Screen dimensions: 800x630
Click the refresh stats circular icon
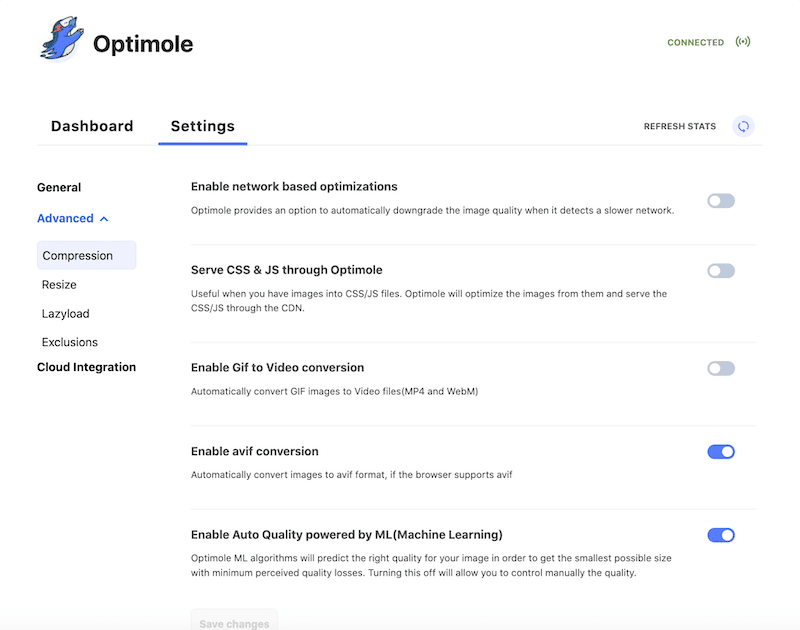pyautogui.click(x=743, y=126)
